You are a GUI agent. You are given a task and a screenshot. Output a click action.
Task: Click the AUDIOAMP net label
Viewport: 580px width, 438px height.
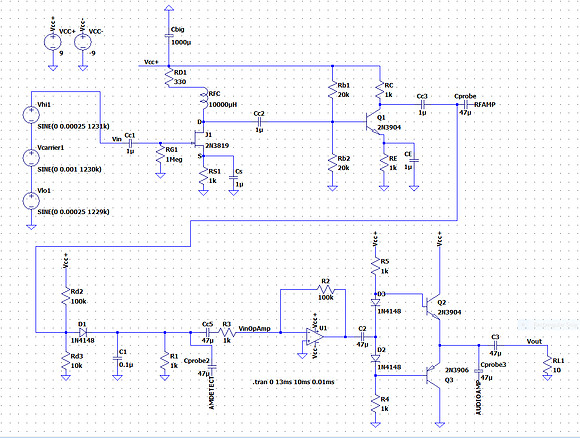pyautogui.click(x=478, y=398)
